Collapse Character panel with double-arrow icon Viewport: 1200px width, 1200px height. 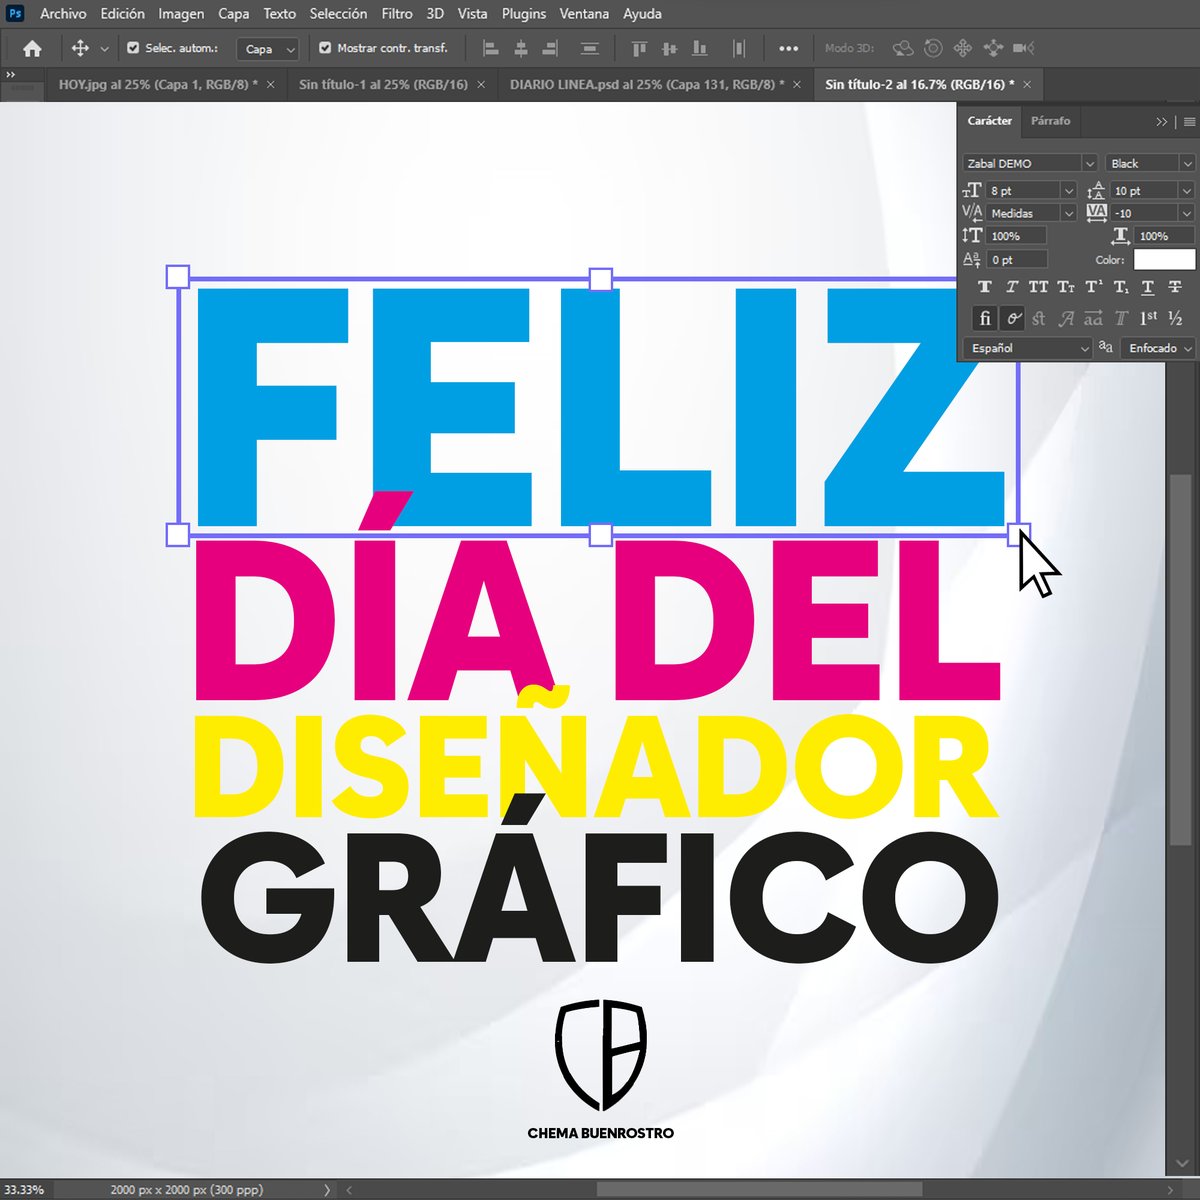coord(1161,121)
